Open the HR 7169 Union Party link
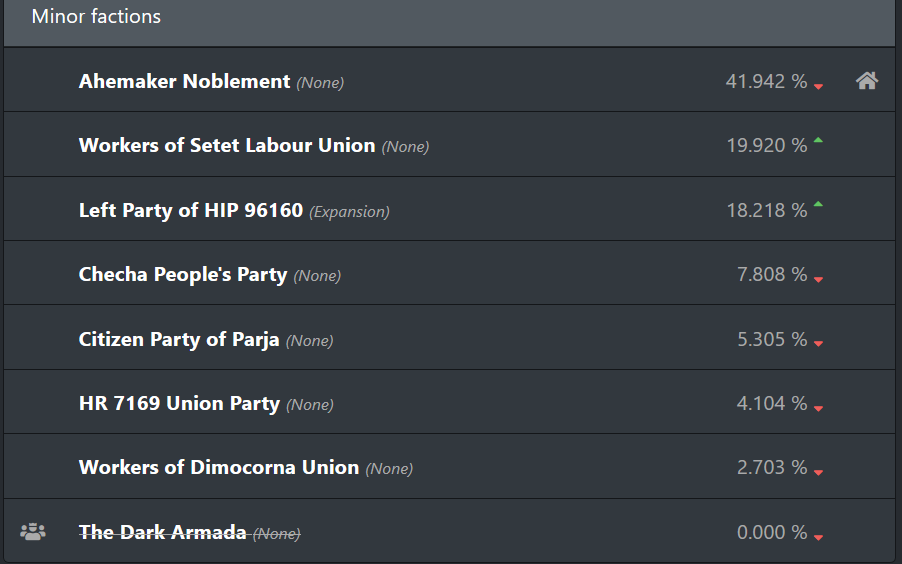This screenshot has width=902, height=564. (179, 403)
